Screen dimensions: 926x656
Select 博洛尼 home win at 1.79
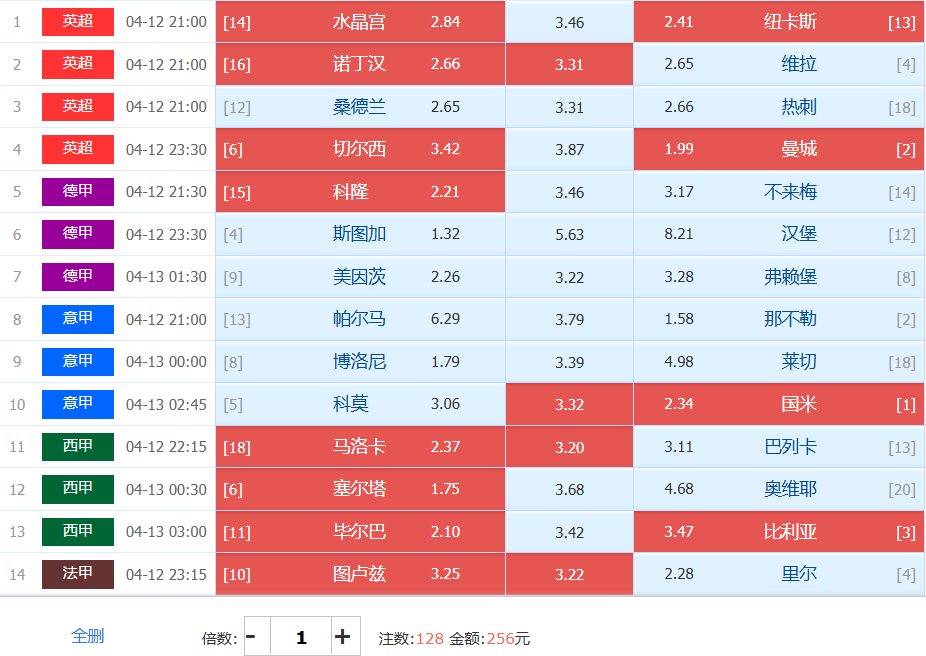[360, 362]
